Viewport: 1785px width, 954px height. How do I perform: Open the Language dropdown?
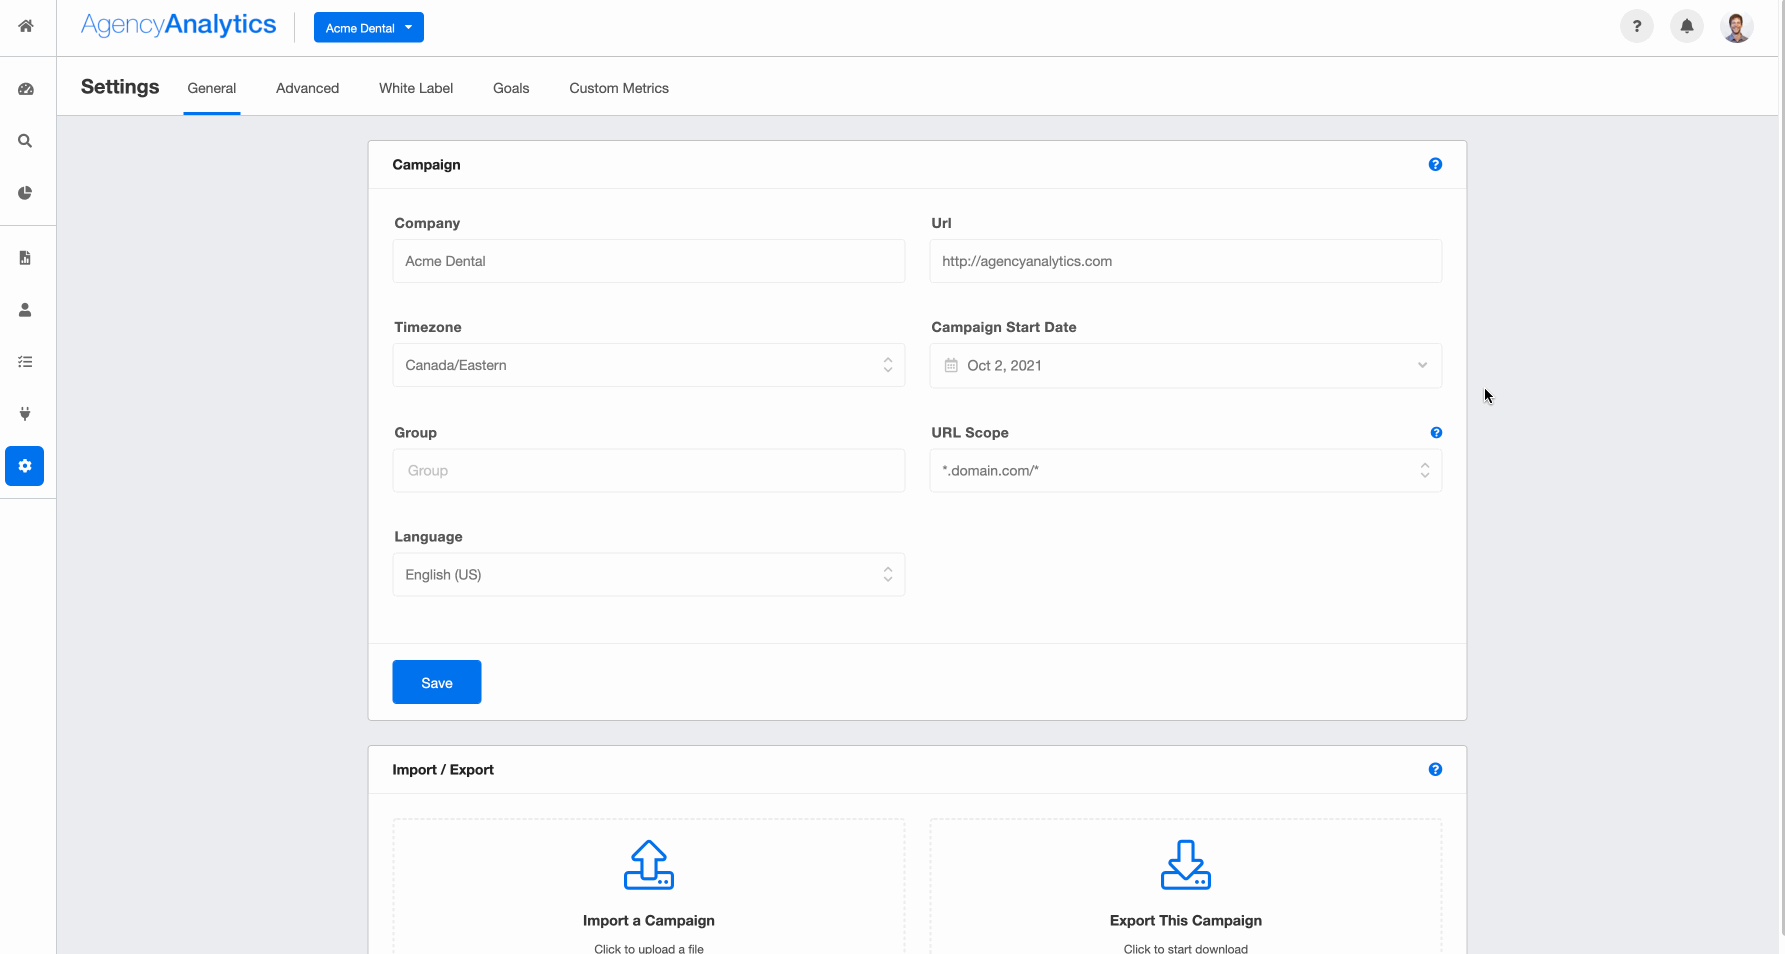(648, 575)
